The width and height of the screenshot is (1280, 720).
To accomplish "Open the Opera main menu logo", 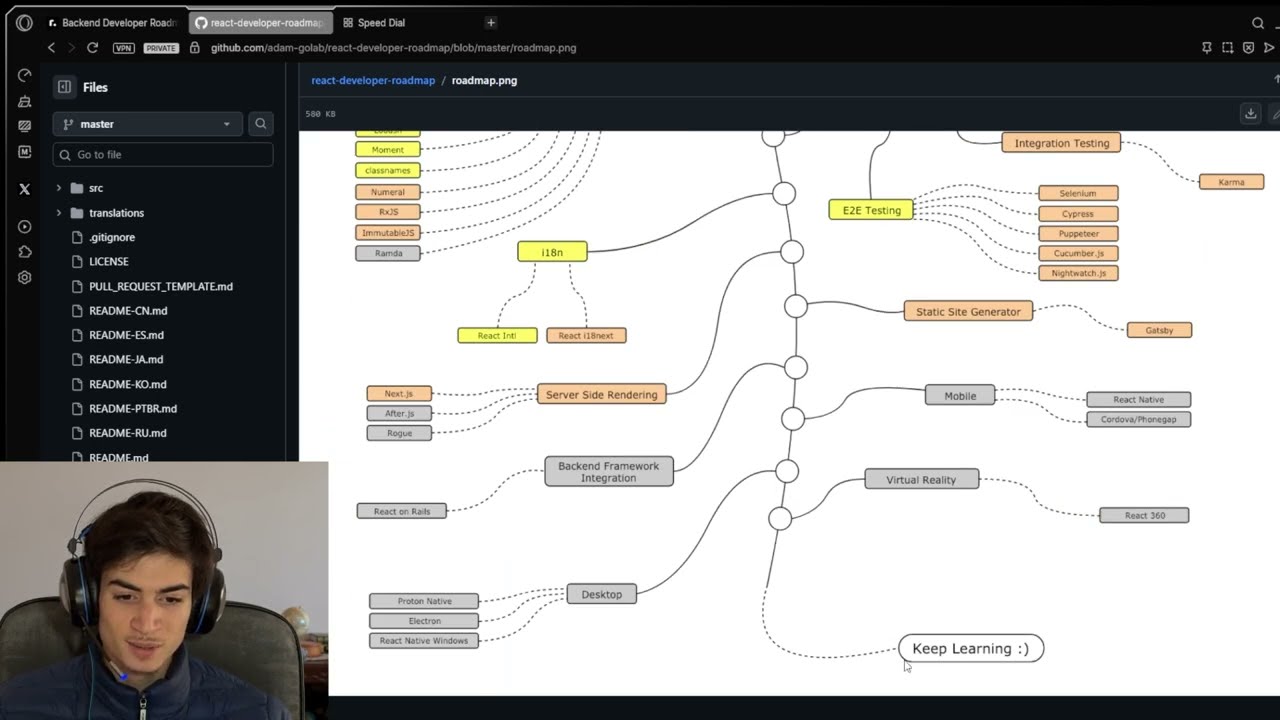I will pos(24,22).
